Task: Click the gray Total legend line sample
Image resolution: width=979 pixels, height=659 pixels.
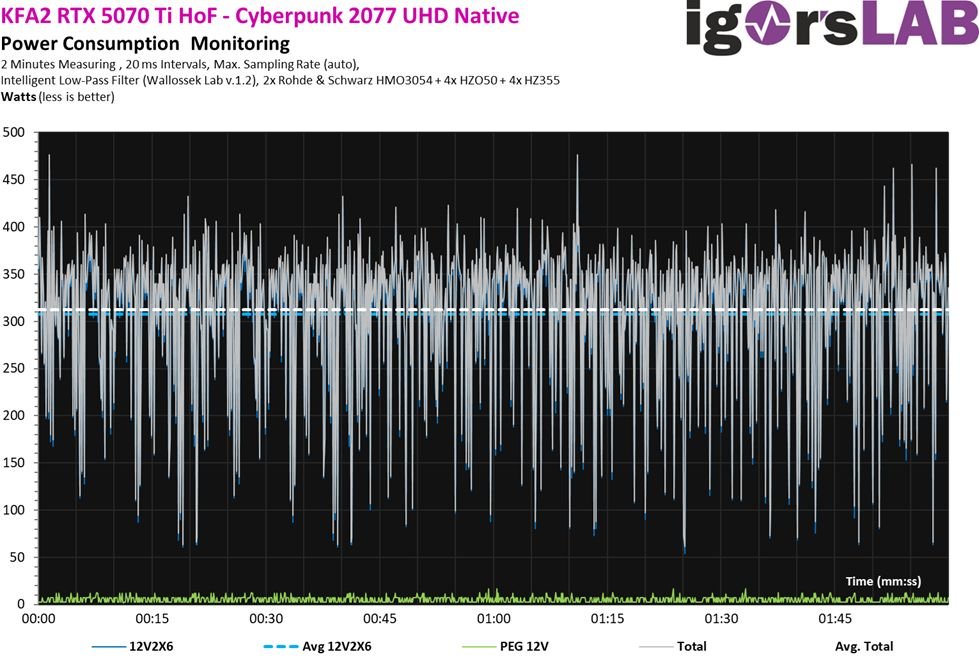Action: pyautogui.click(x=656, y=647)
